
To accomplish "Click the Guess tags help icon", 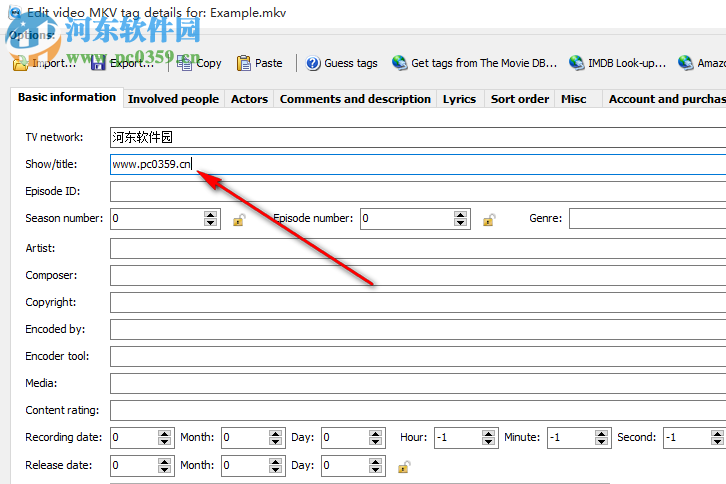I will pos(313,63).
